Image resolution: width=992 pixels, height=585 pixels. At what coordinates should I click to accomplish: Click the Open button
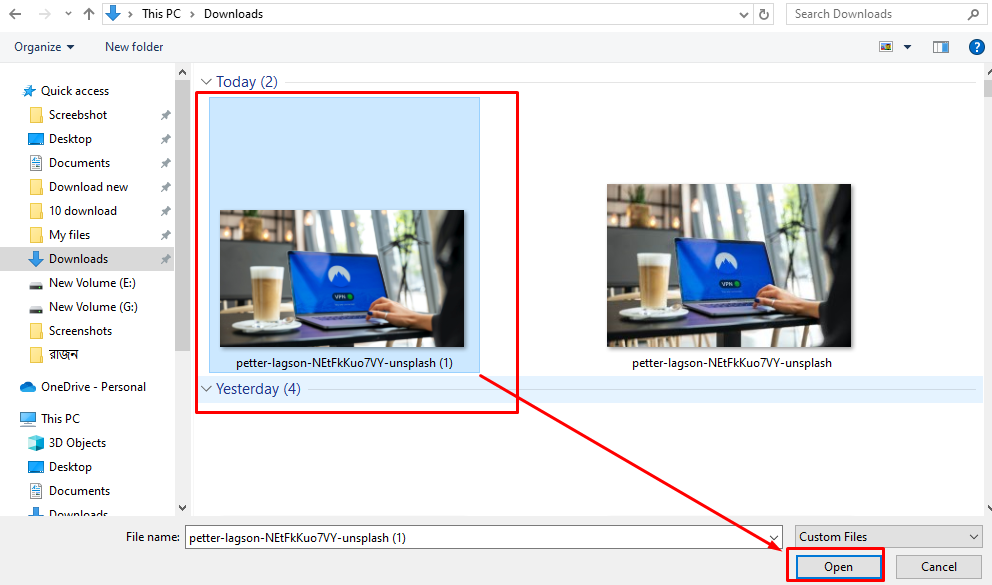point(838,567)
